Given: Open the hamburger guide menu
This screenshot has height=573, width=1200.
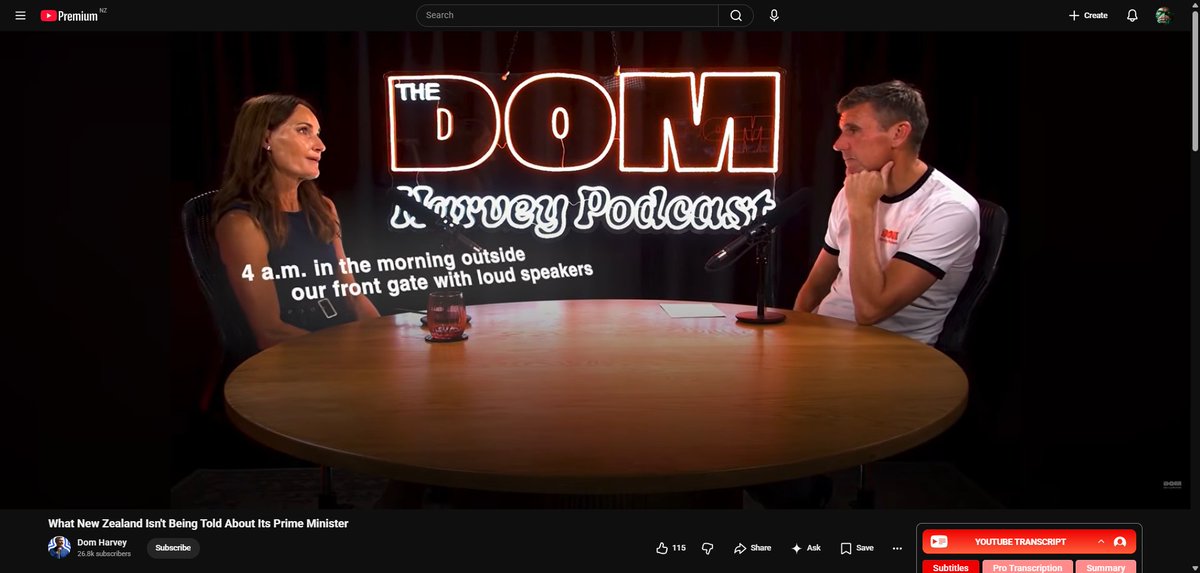Looking at the screenshot, I should point(20,16).
